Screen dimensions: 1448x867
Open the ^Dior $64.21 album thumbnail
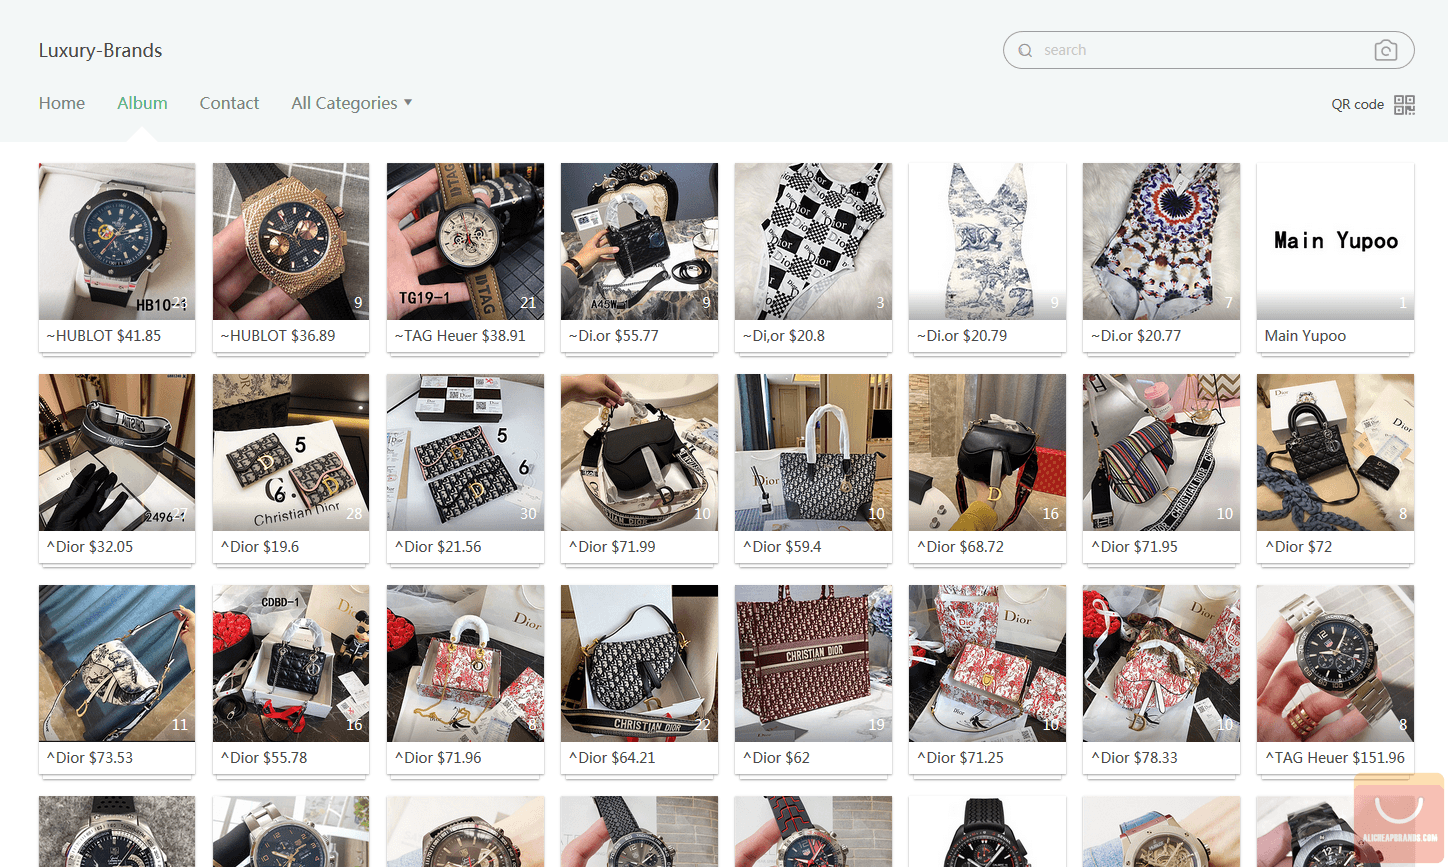pyautogui.click(x=639, y=663)
